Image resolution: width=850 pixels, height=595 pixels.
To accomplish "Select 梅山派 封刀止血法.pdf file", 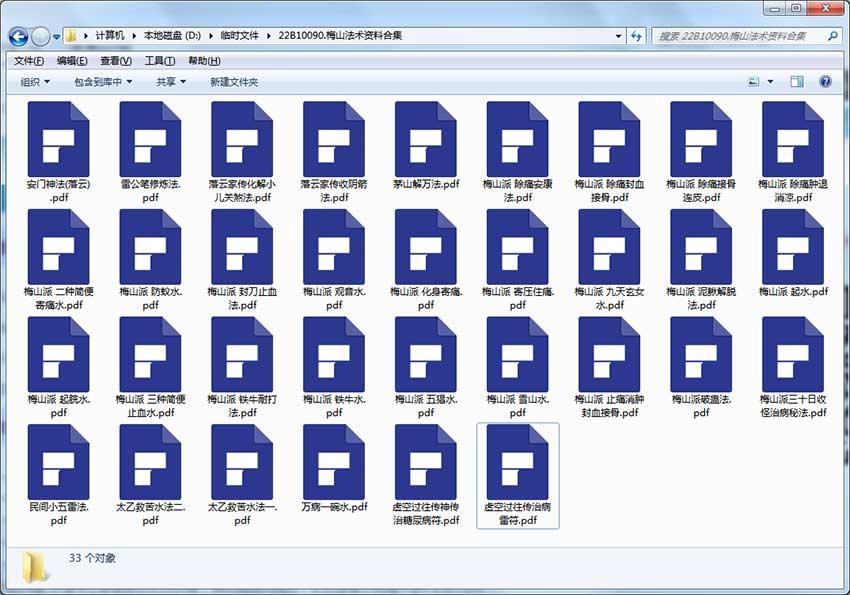I will pyautogui.click(x=242, y=260).
